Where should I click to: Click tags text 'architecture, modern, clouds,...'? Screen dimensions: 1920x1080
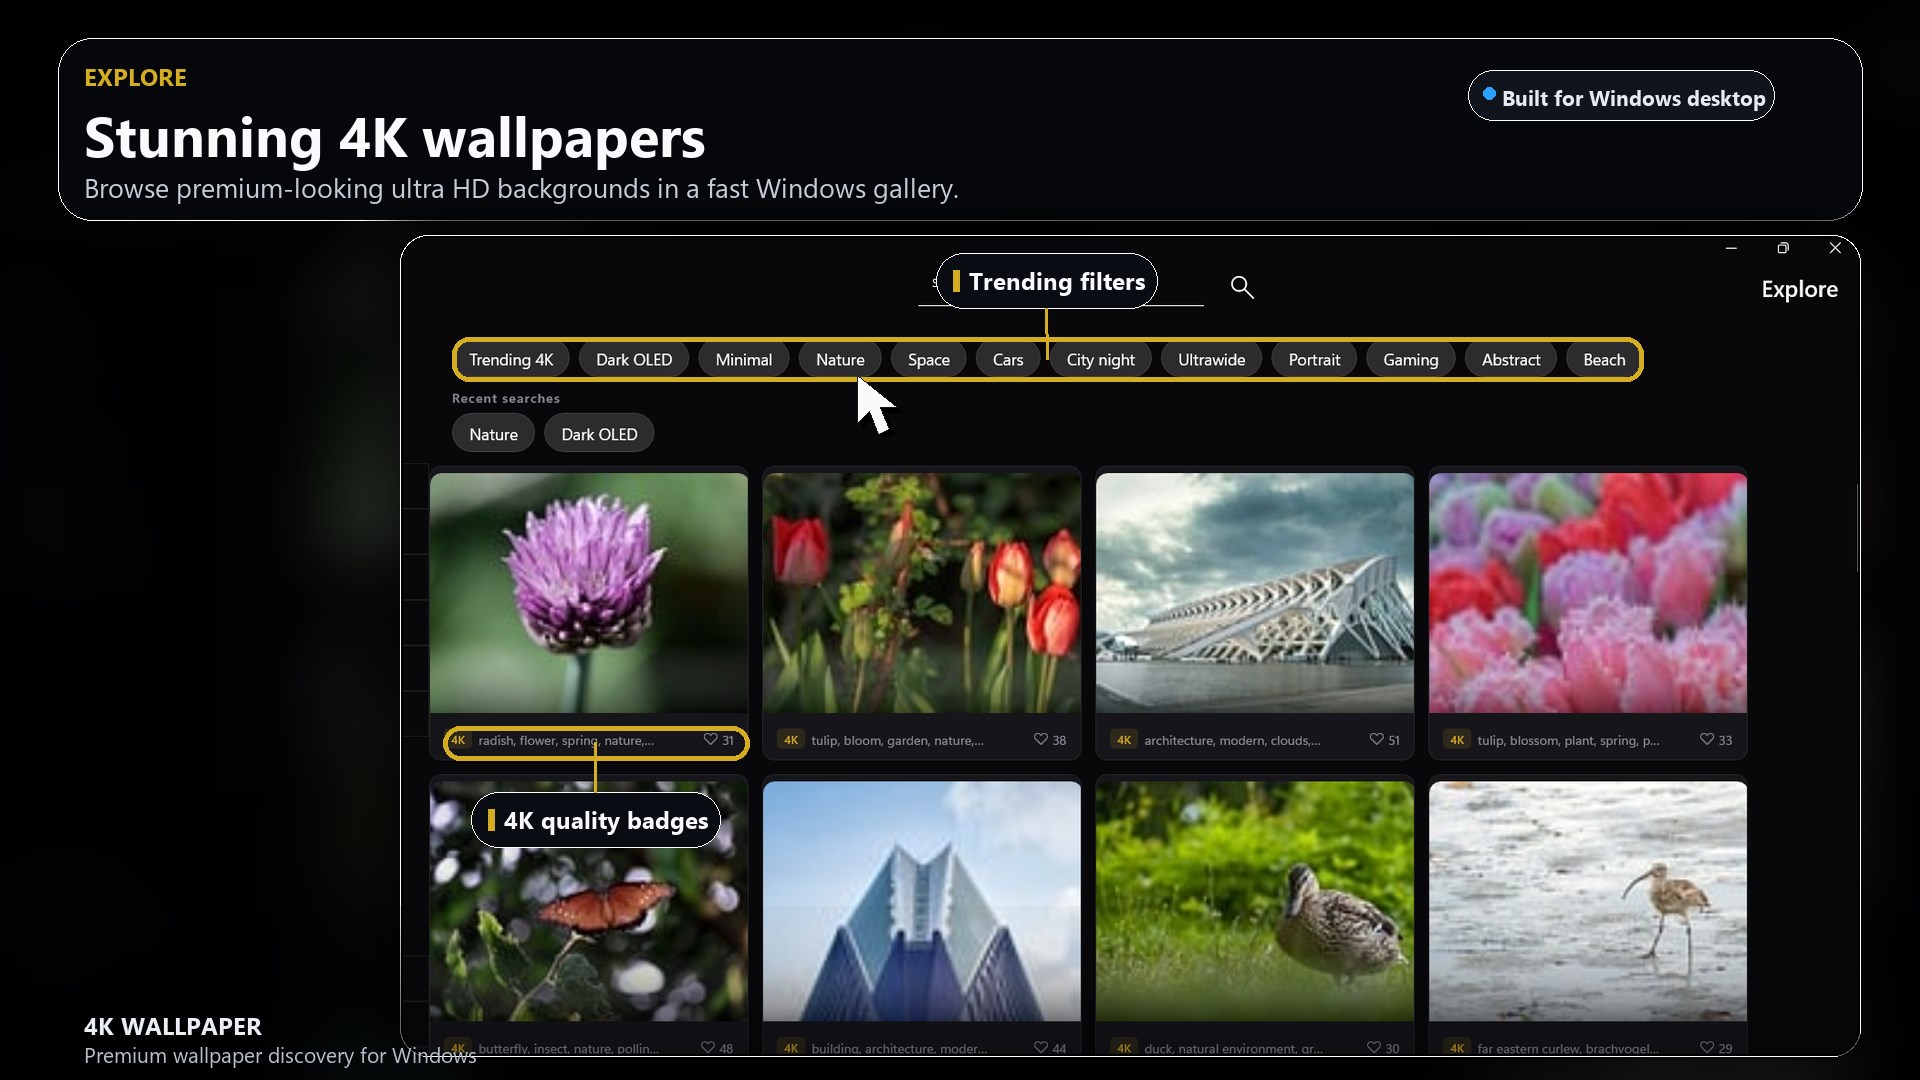click(1232, 741)
